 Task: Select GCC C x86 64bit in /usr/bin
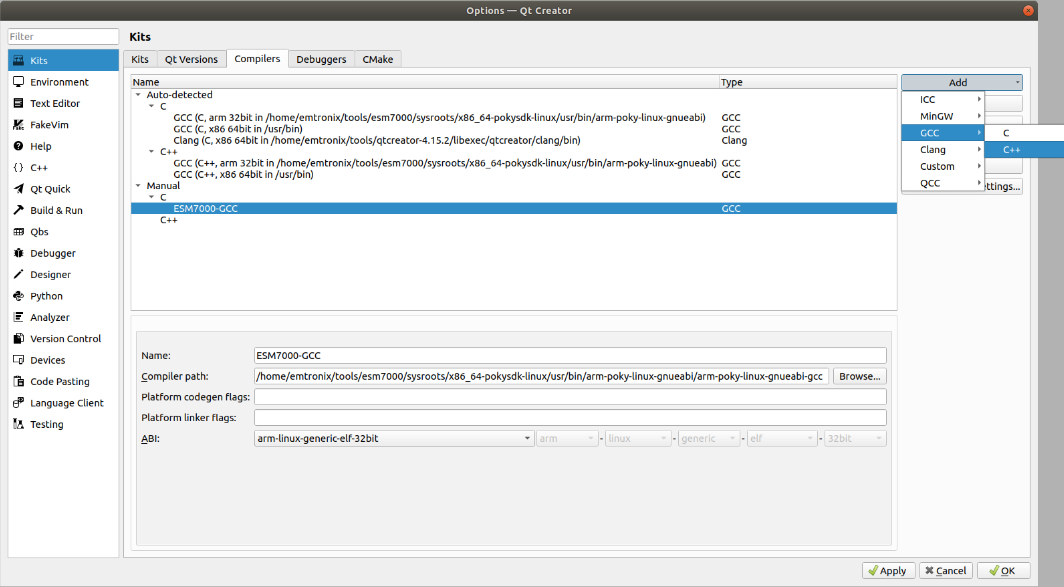514,129
